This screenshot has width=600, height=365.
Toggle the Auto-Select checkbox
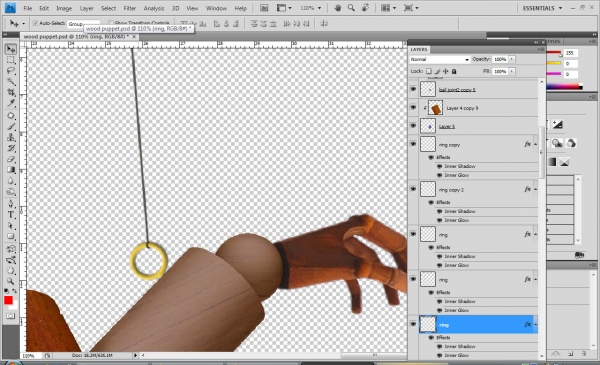(x=36, y=23)
